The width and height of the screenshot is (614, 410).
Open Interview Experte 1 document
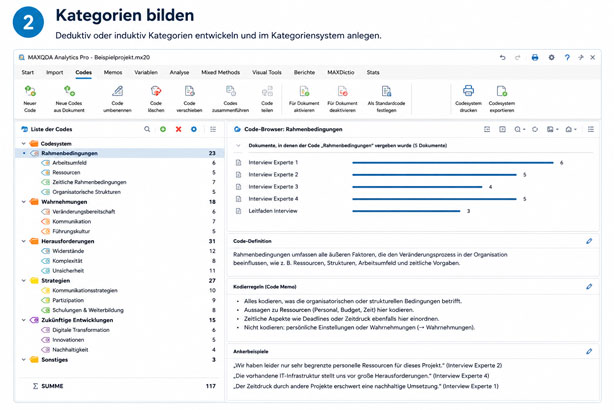tap(273, 163)
